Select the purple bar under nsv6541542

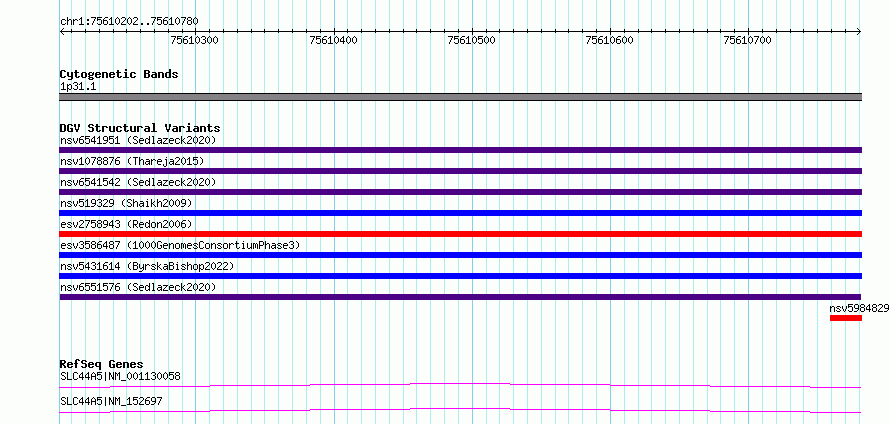[x=460, y=192]
